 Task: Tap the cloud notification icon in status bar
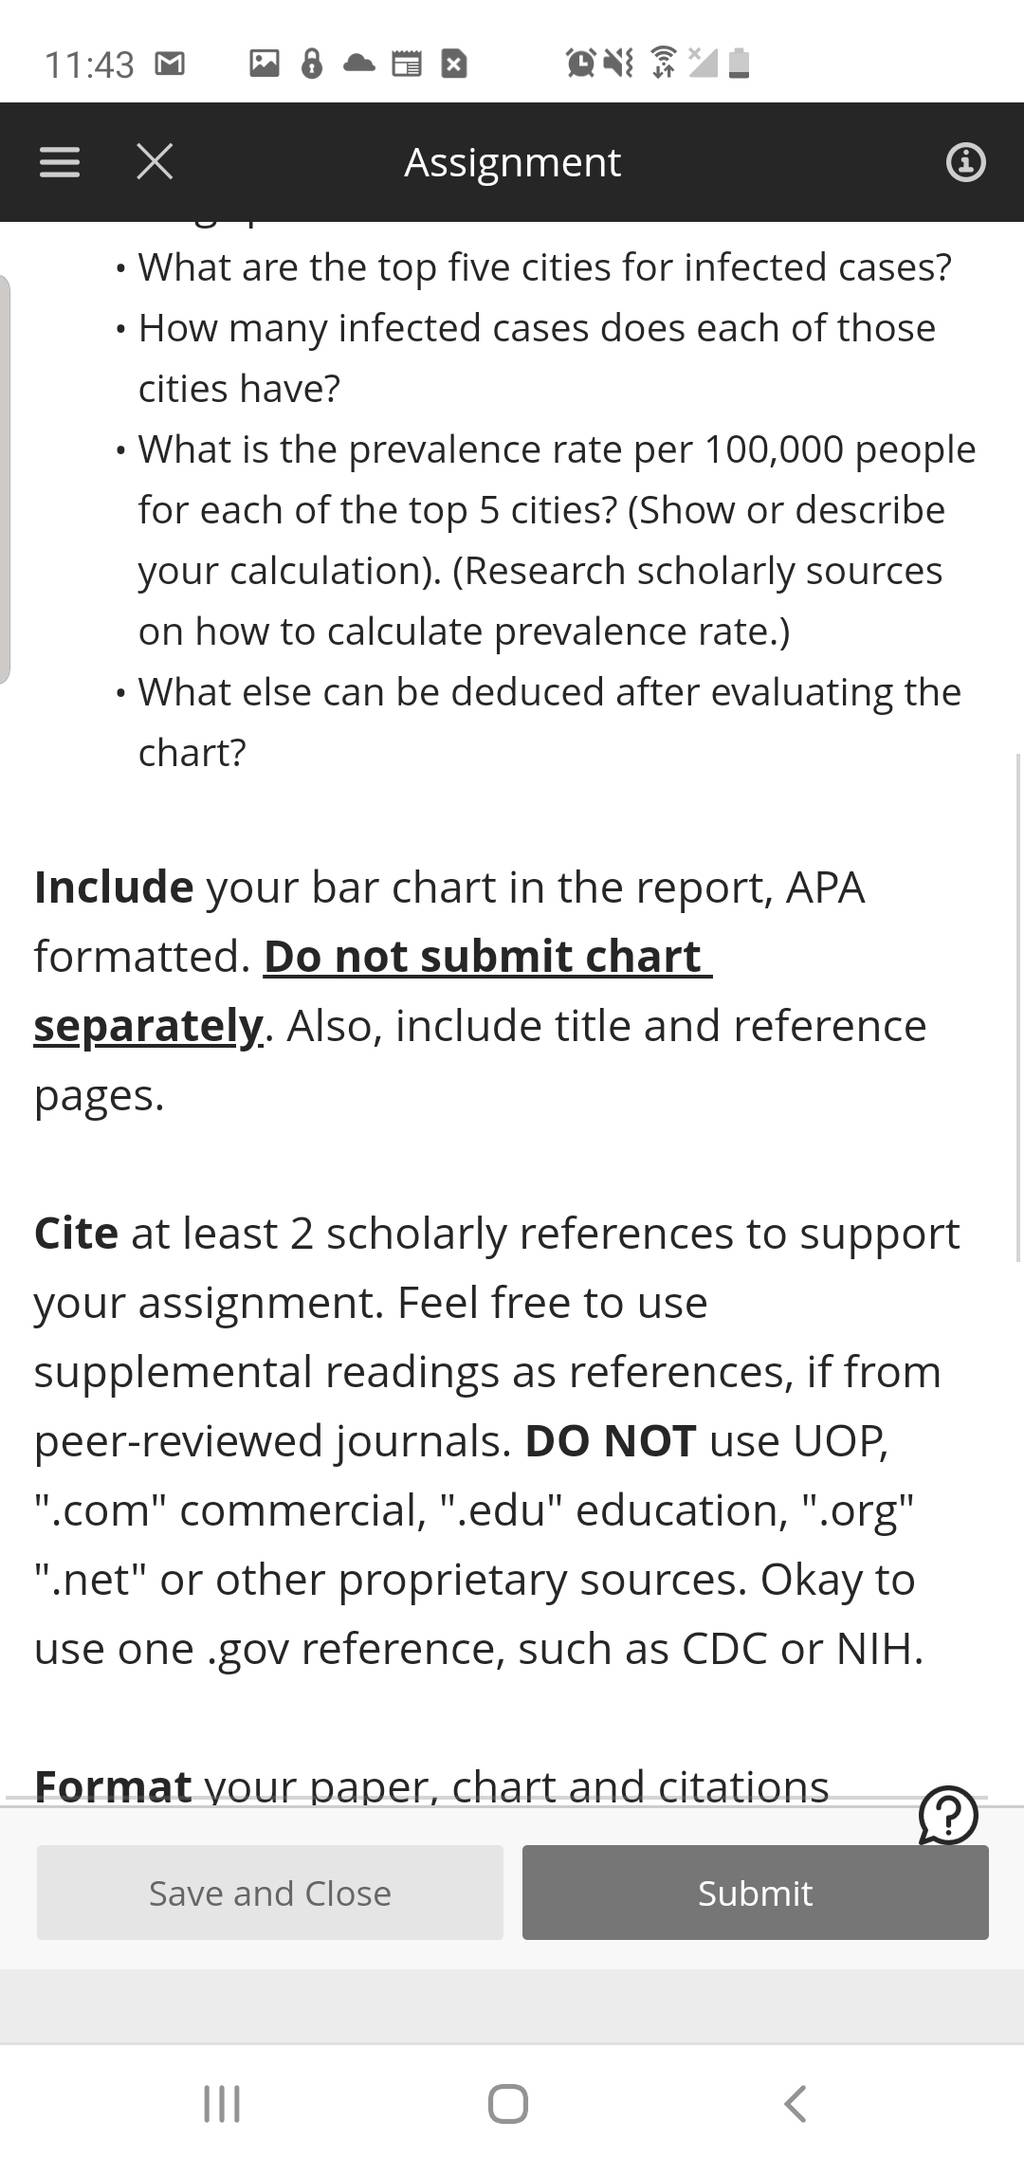359,65
